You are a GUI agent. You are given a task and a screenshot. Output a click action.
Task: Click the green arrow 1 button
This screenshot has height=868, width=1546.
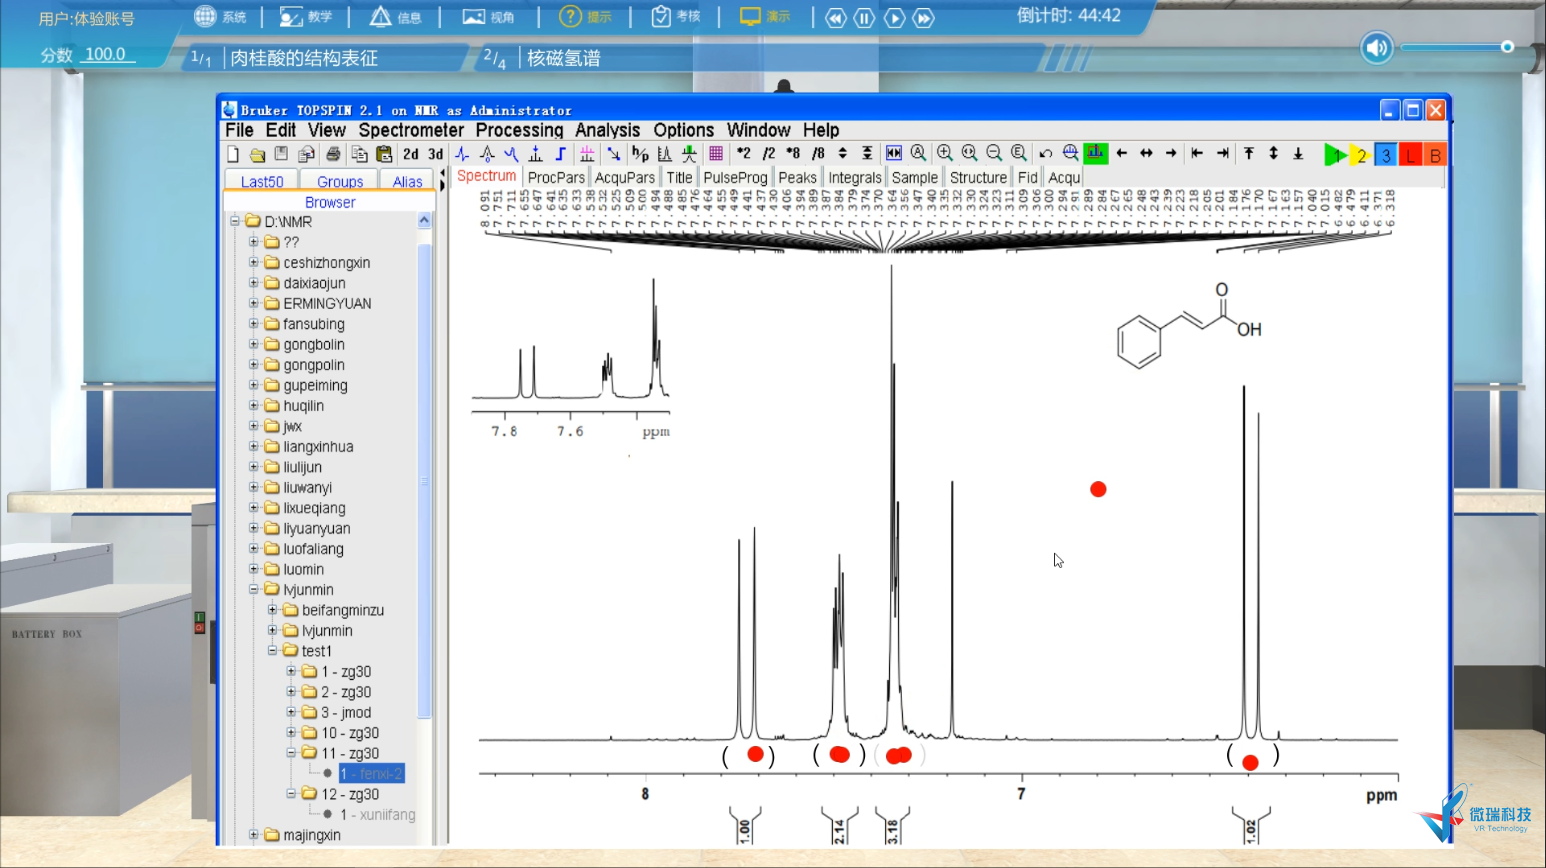(x=1334, y=155)
